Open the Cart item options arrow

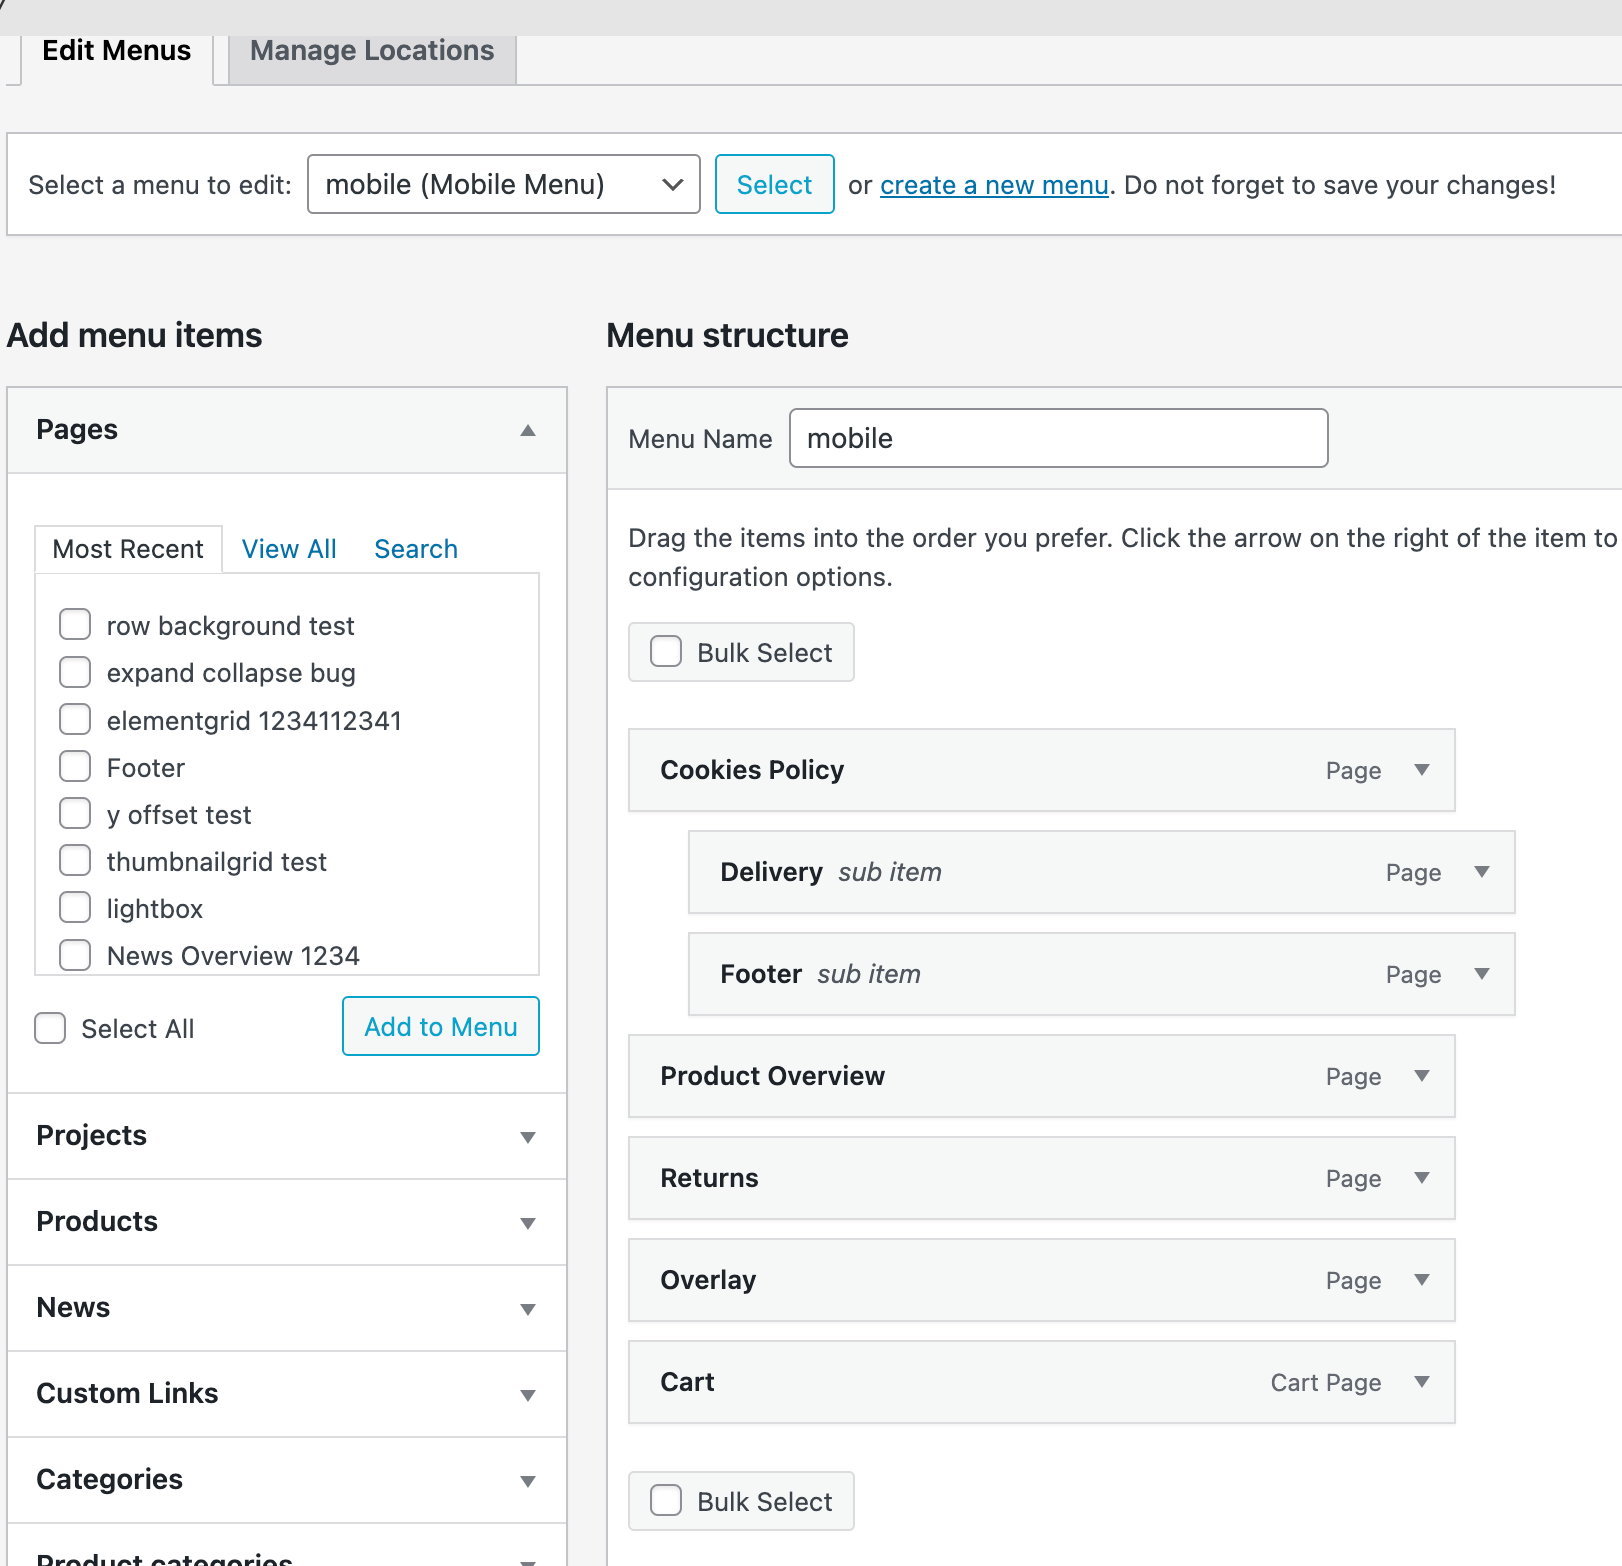click(1421, 1382)
